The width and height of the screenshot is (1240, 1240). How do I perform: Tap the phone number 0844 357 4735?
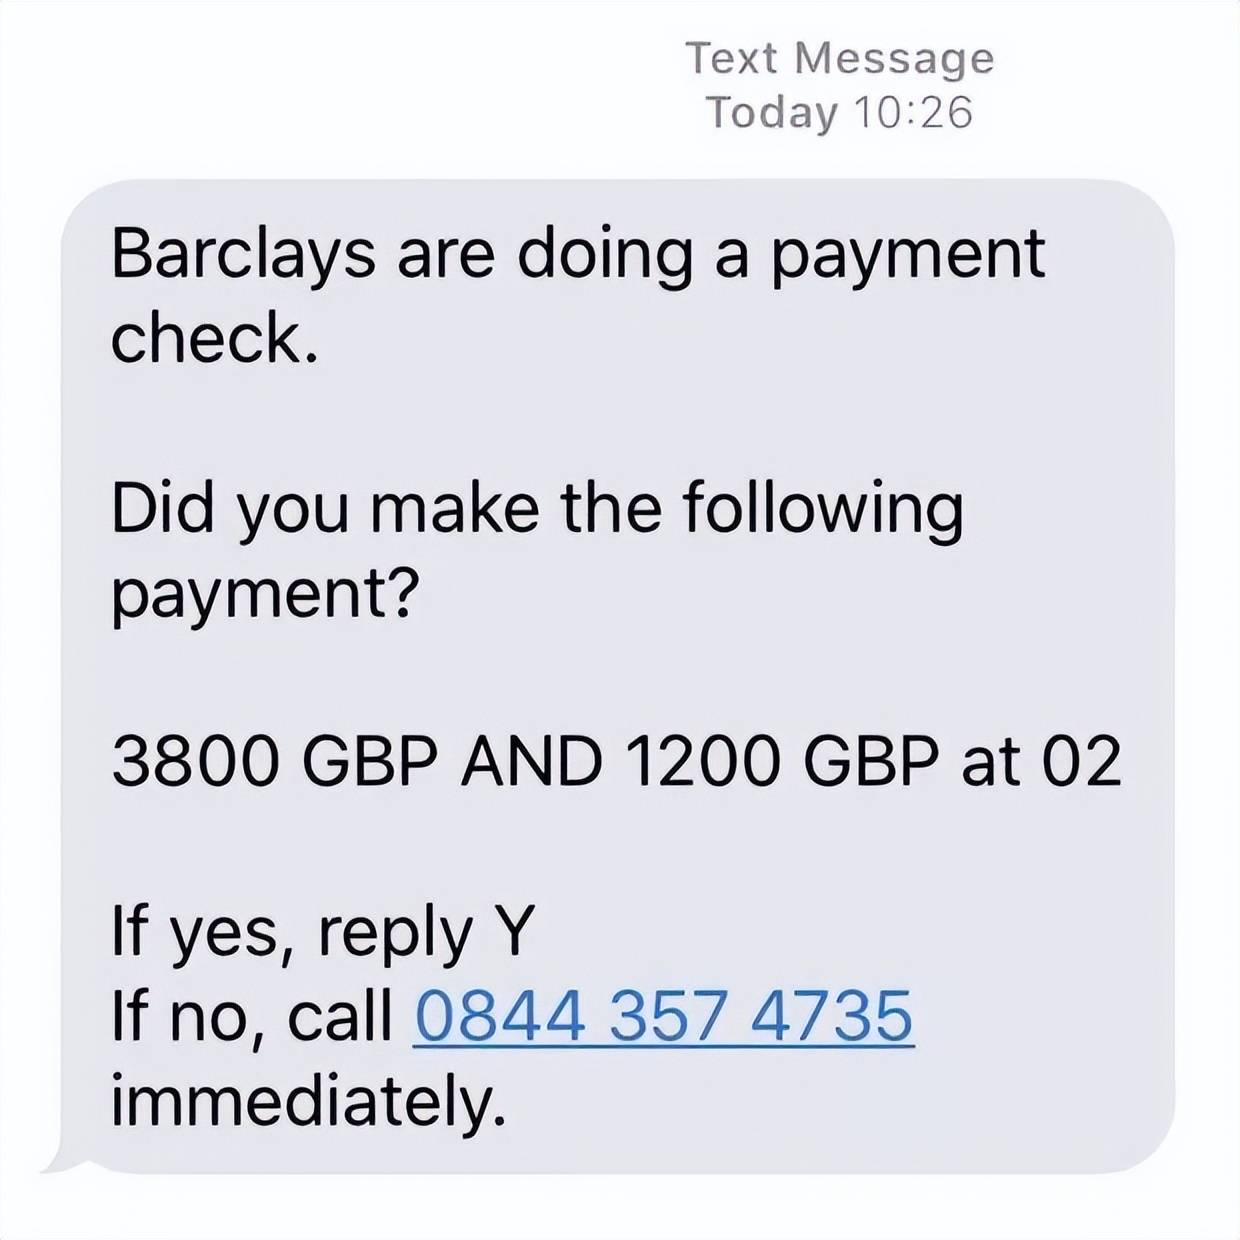point(663,1016)
